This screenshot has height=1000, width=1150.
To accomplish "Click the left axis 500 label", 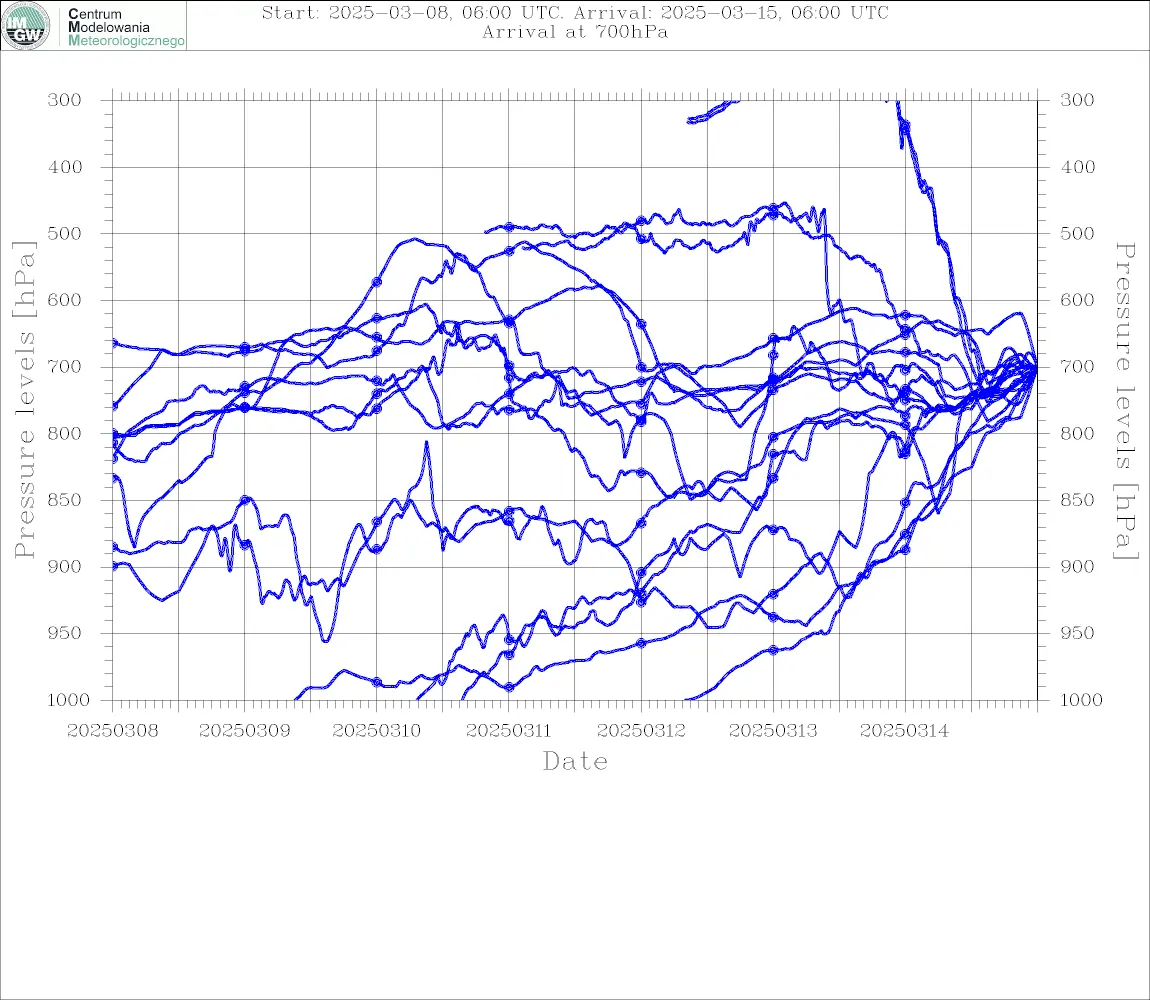I will (x=65, y=233).
